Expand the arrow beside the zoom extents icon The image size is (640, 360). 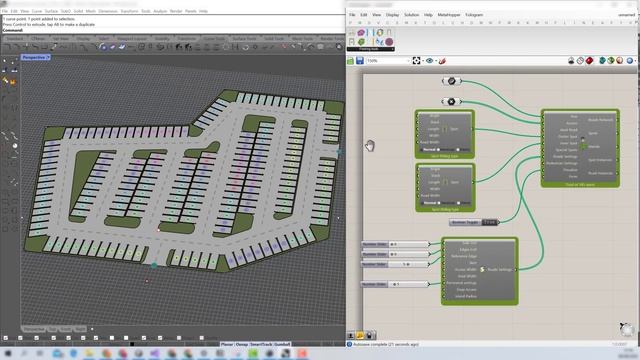click(x=422, y=61)
